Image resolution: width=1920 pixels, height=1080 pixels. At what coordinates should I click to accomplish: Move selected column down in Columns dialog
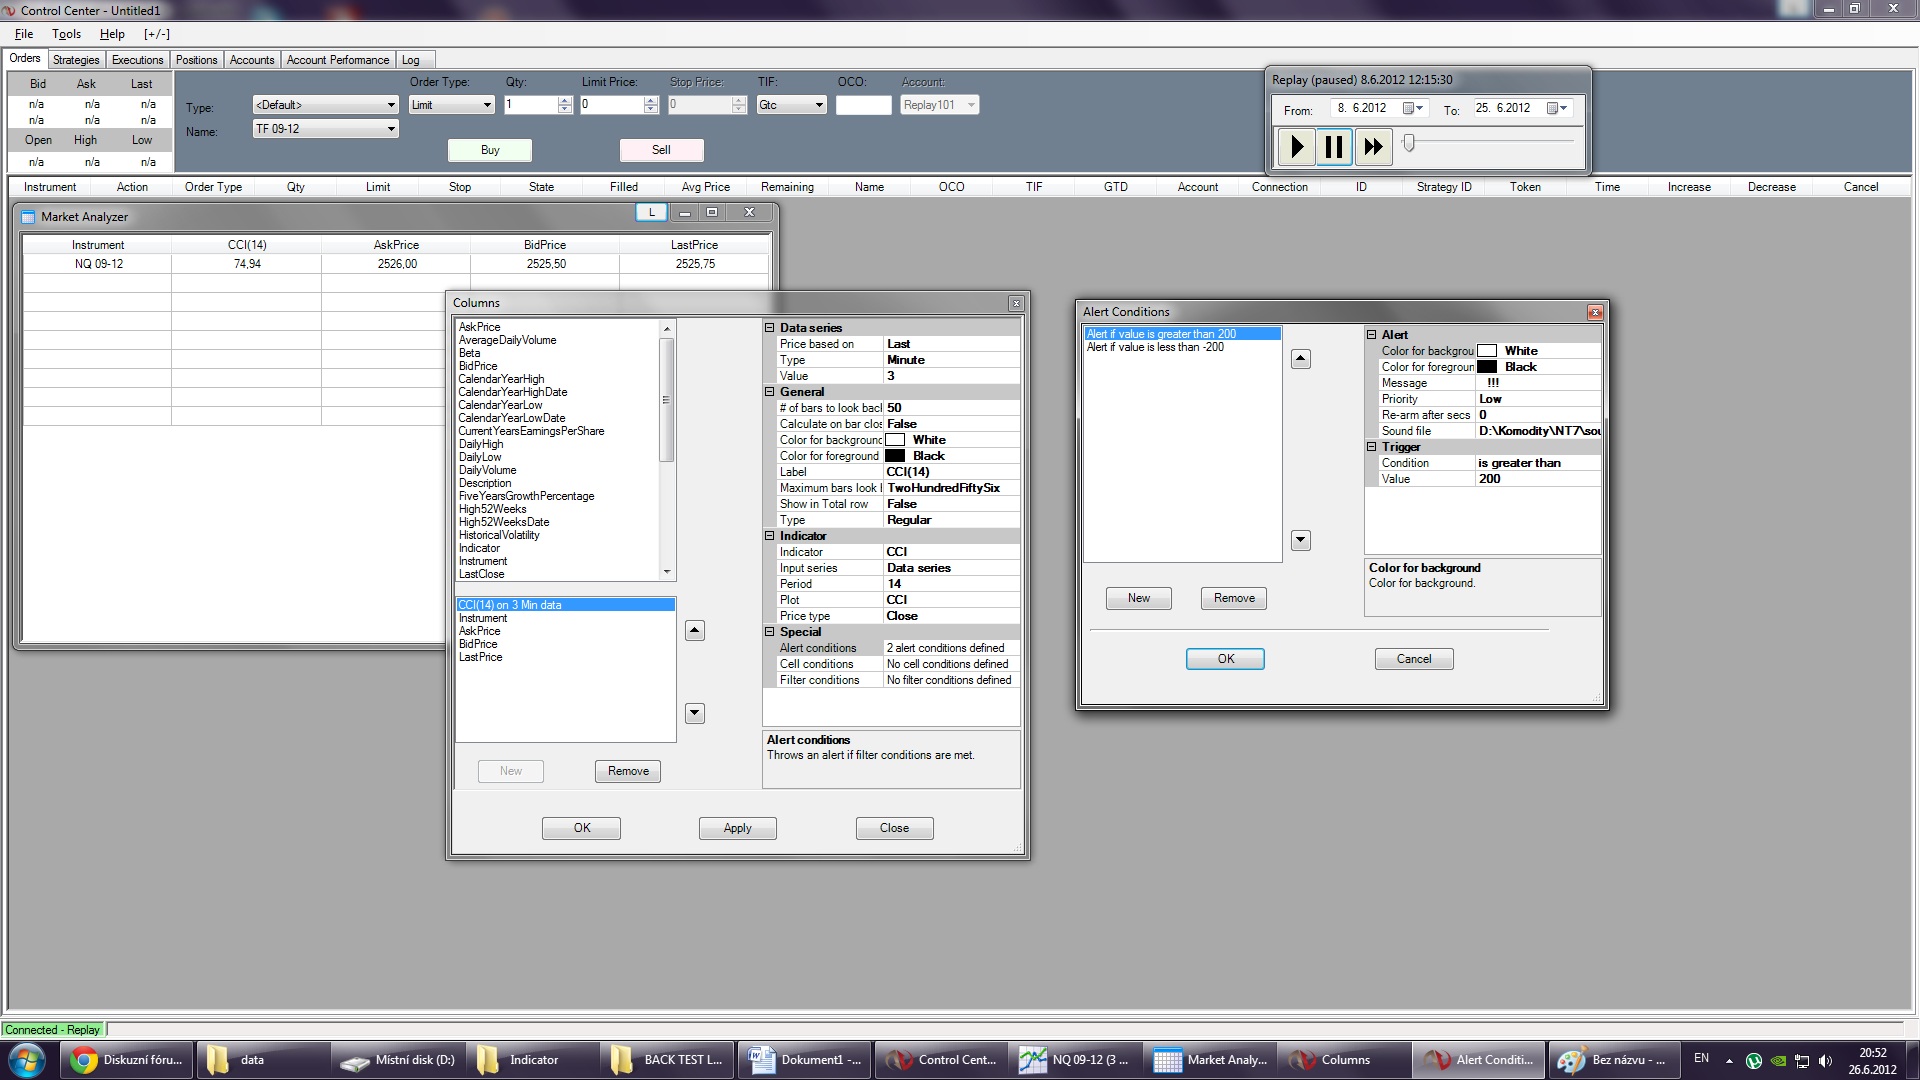tap(695, 713)
